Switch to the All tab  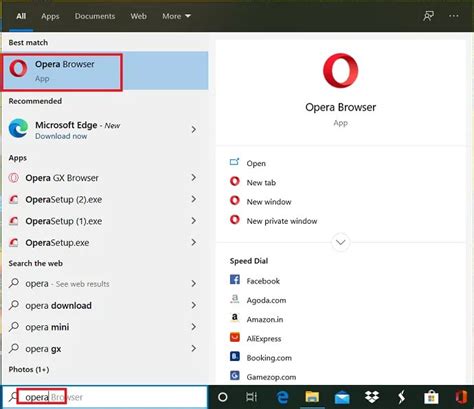point(21,16)
